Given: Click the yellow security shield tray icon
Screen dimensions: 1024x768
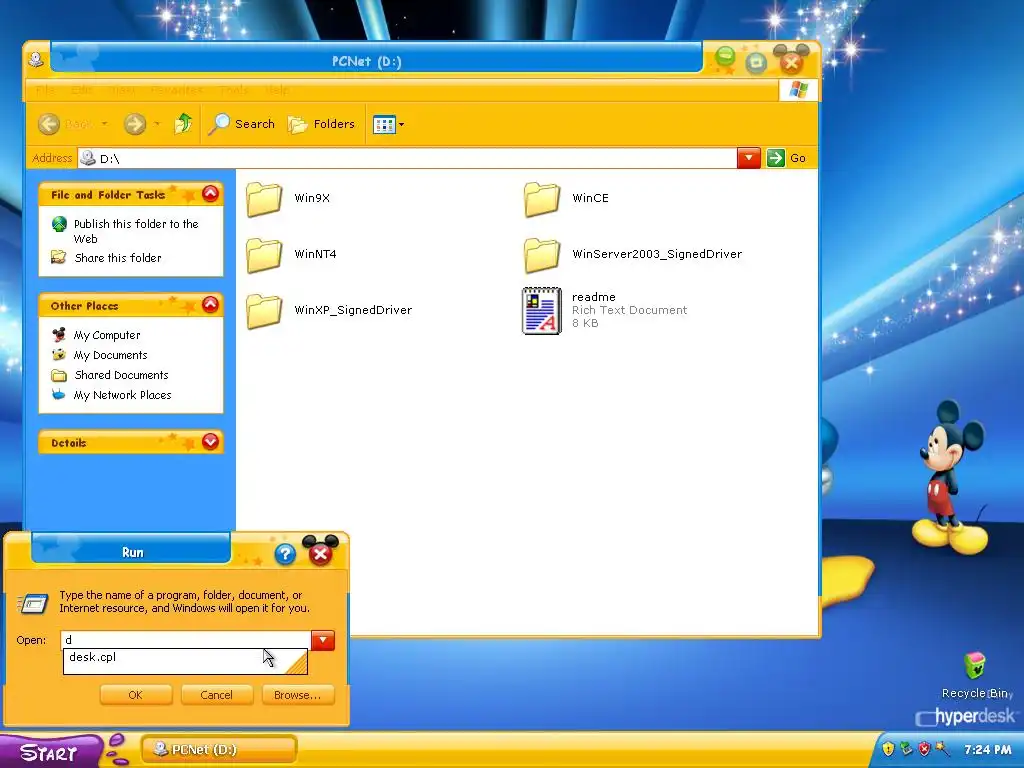Looking at the screenshot, I should (x=888, y=748).
